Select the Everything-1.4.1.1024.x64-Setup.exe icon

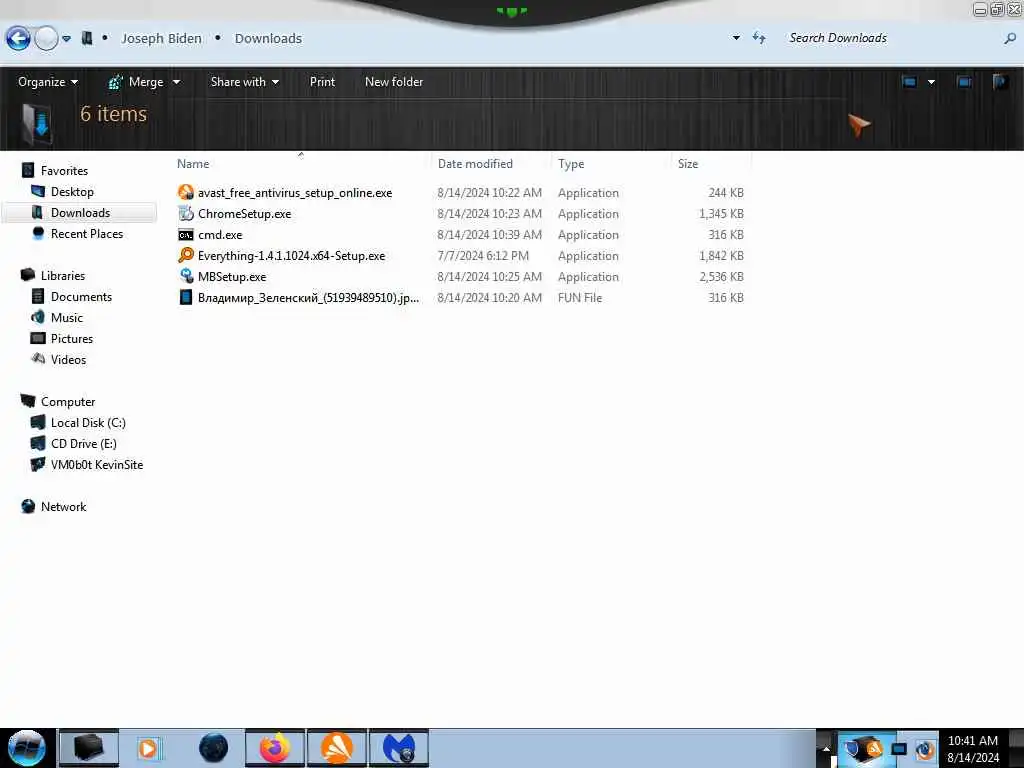[x=186, y=255]
